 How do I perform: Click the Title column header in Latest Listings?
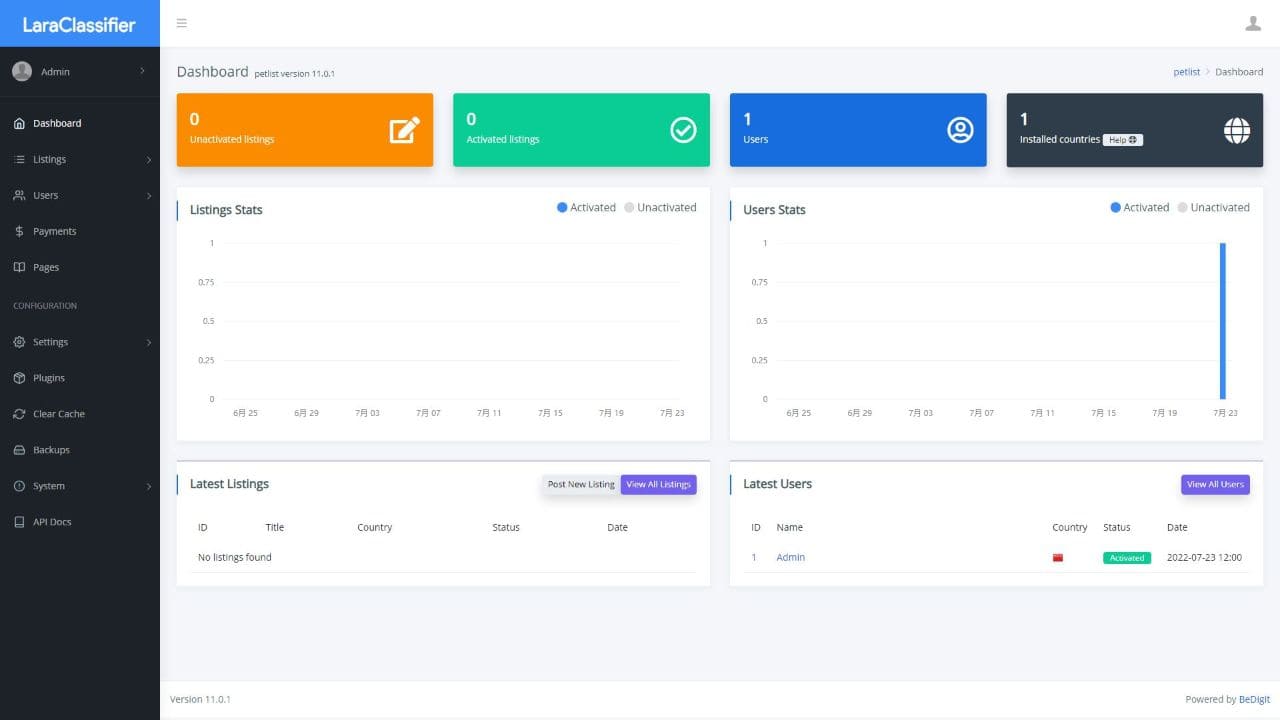click(x=275, y=527)
